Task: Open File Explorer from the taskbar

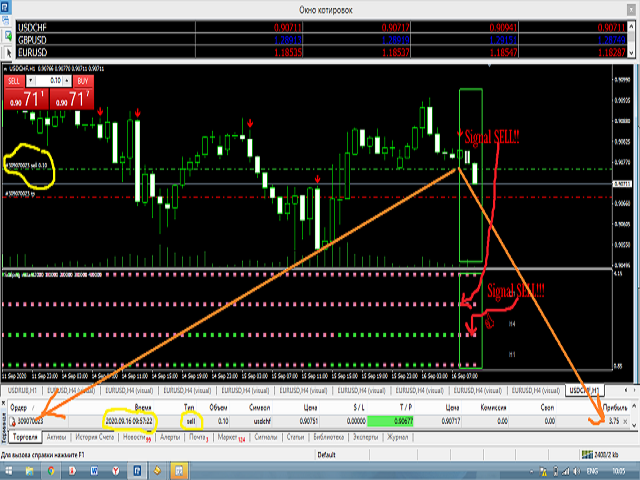Action: (29, 471)
